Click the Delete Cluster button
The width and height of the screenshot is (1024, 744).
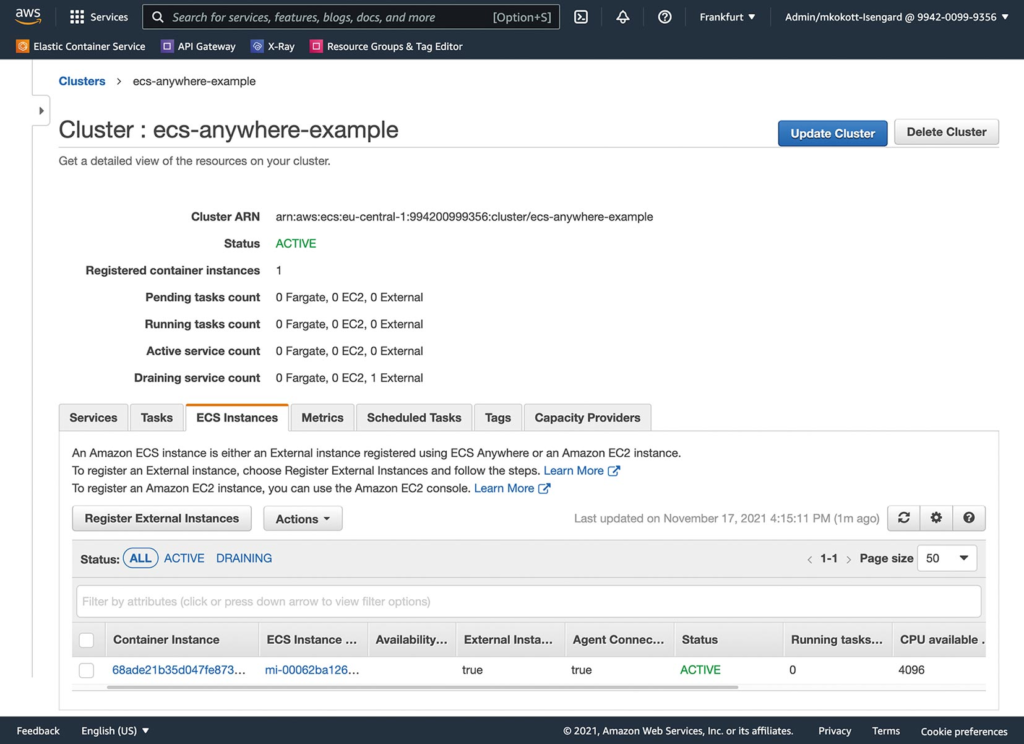[x=946, y=132]
